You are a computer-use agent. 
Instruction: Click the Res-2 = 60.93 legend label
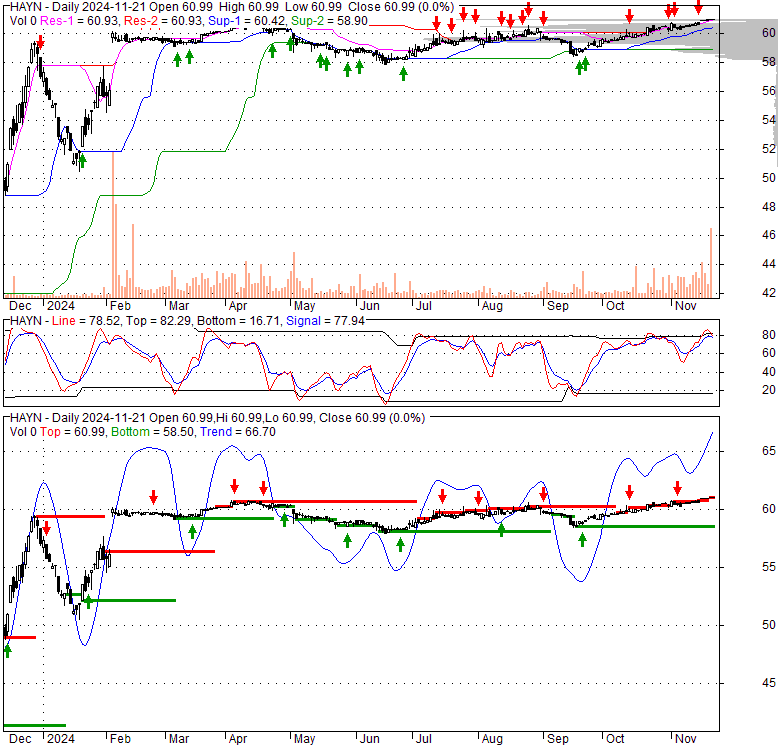click(x=163, y=21)
